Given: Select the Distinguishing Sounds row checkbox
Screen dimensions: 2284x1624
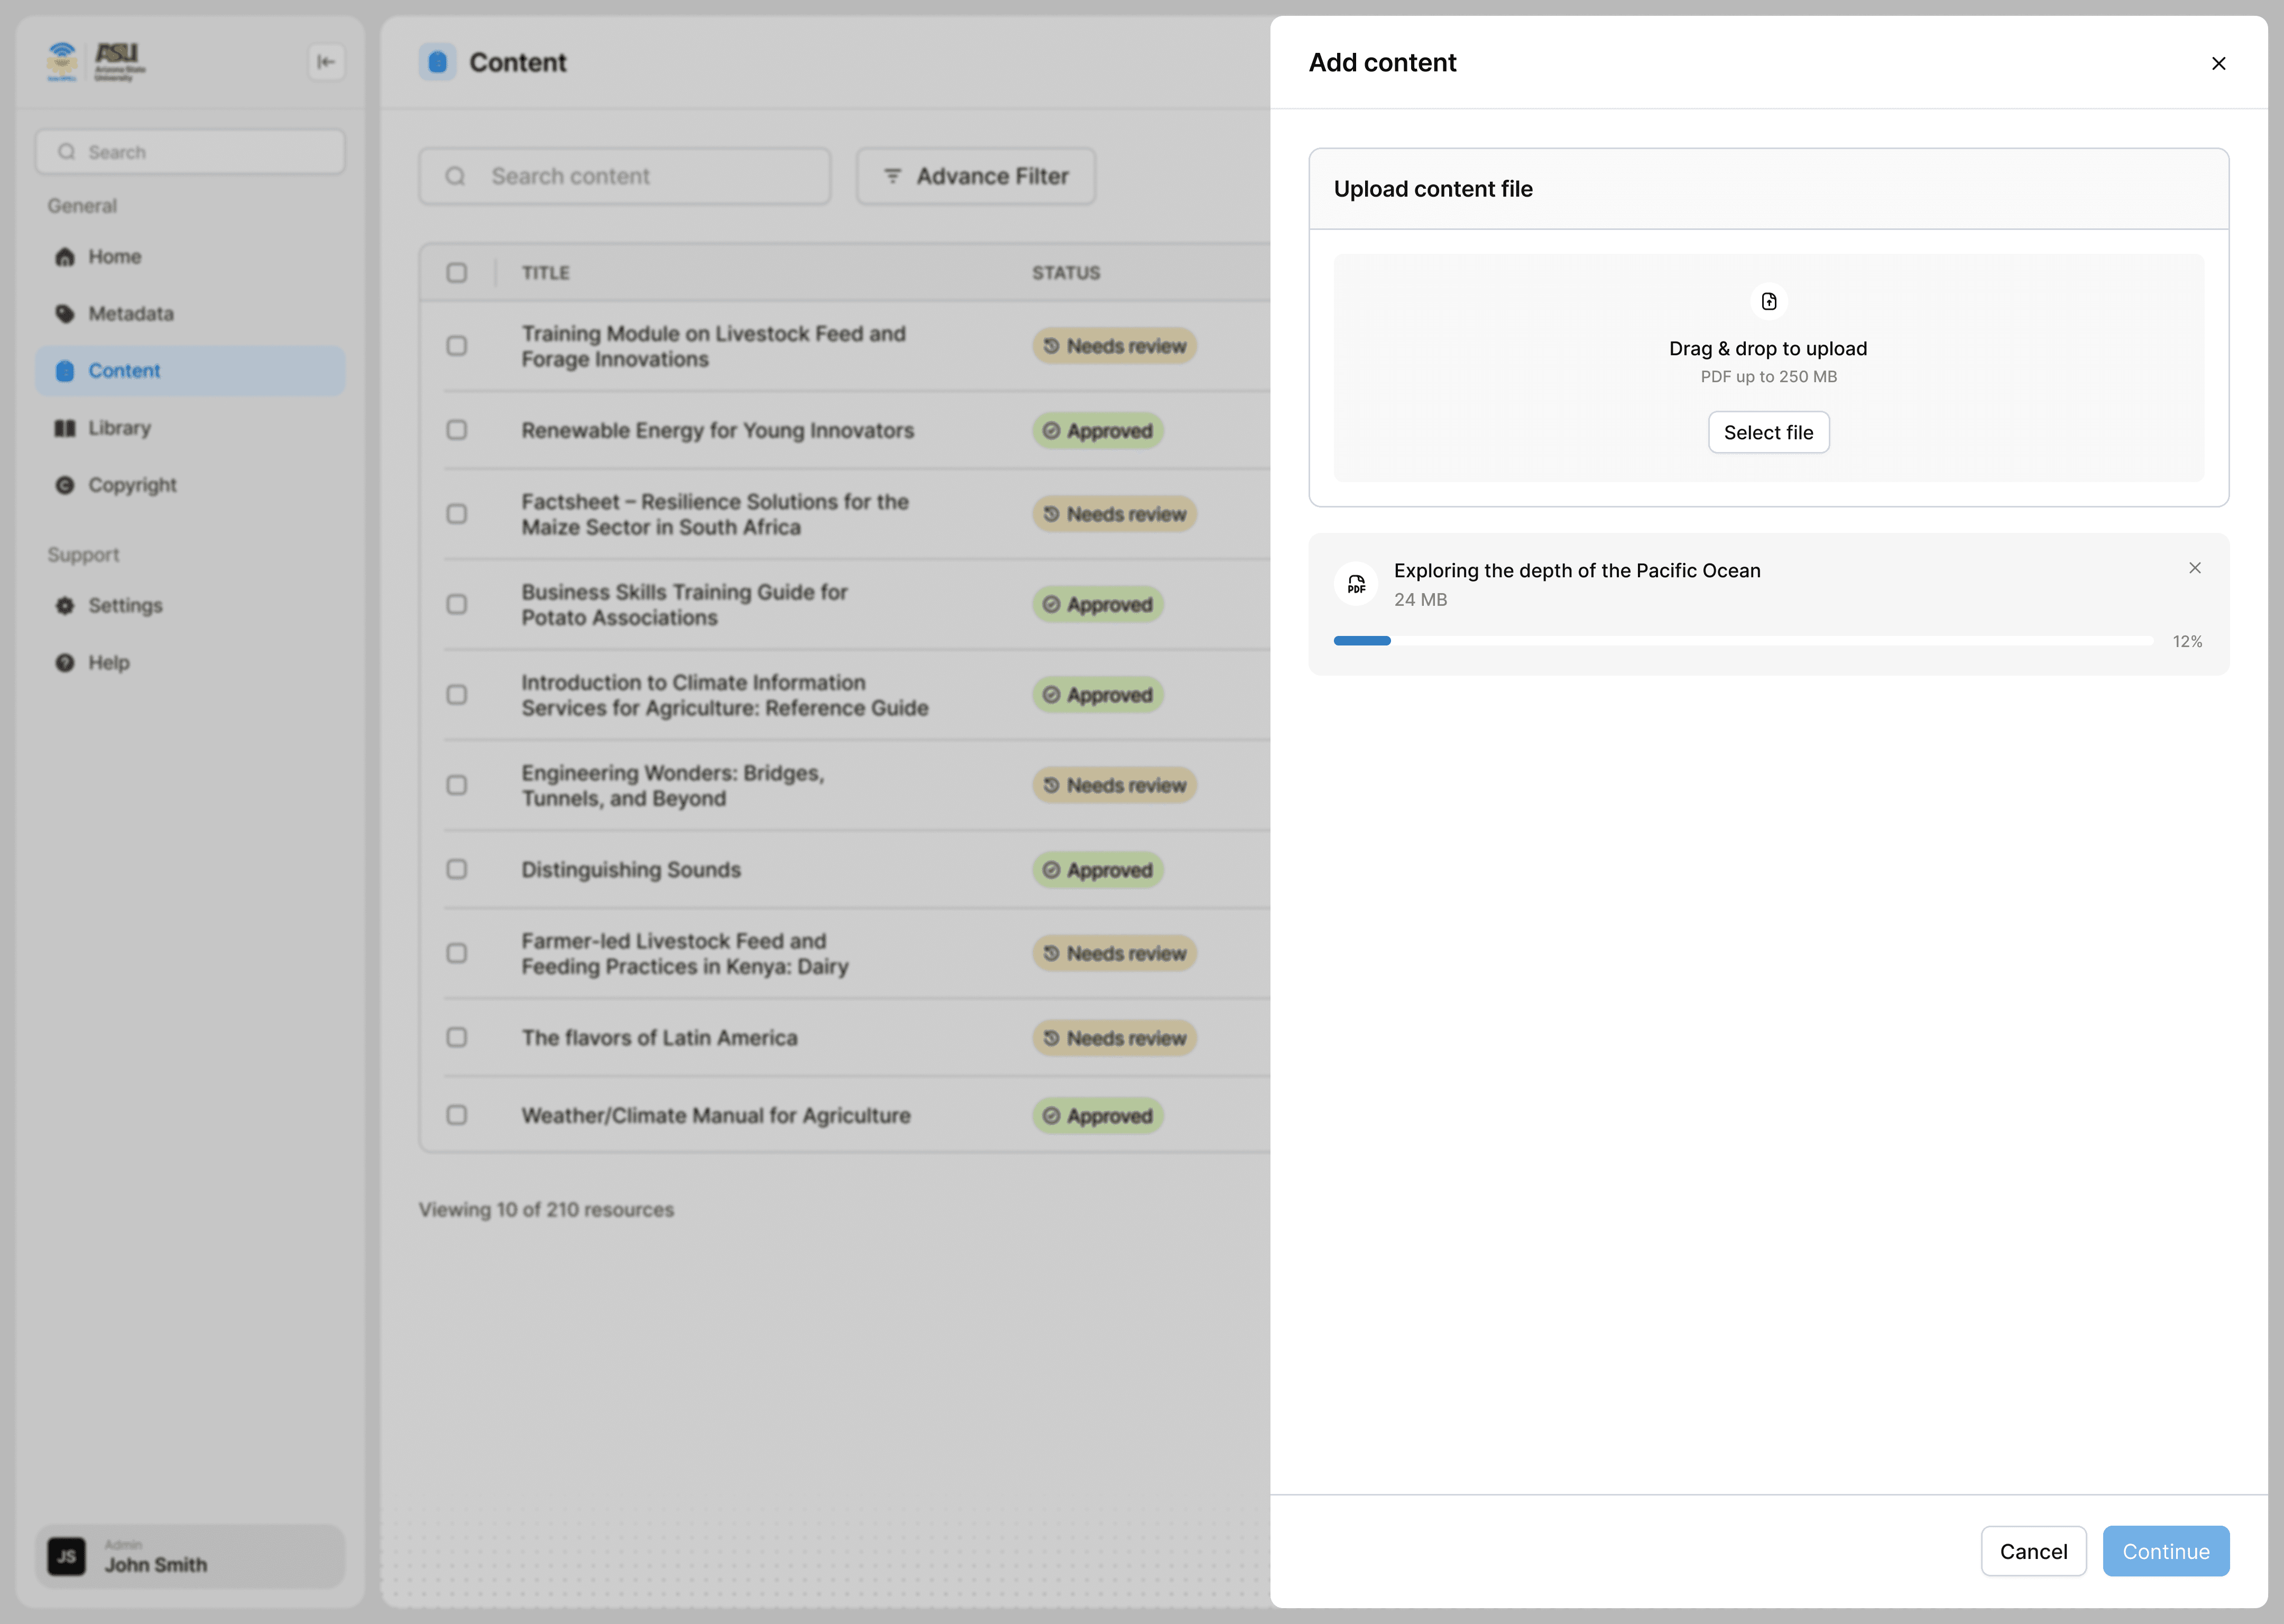Looking at the screenshot, I should tap(456, 869).
